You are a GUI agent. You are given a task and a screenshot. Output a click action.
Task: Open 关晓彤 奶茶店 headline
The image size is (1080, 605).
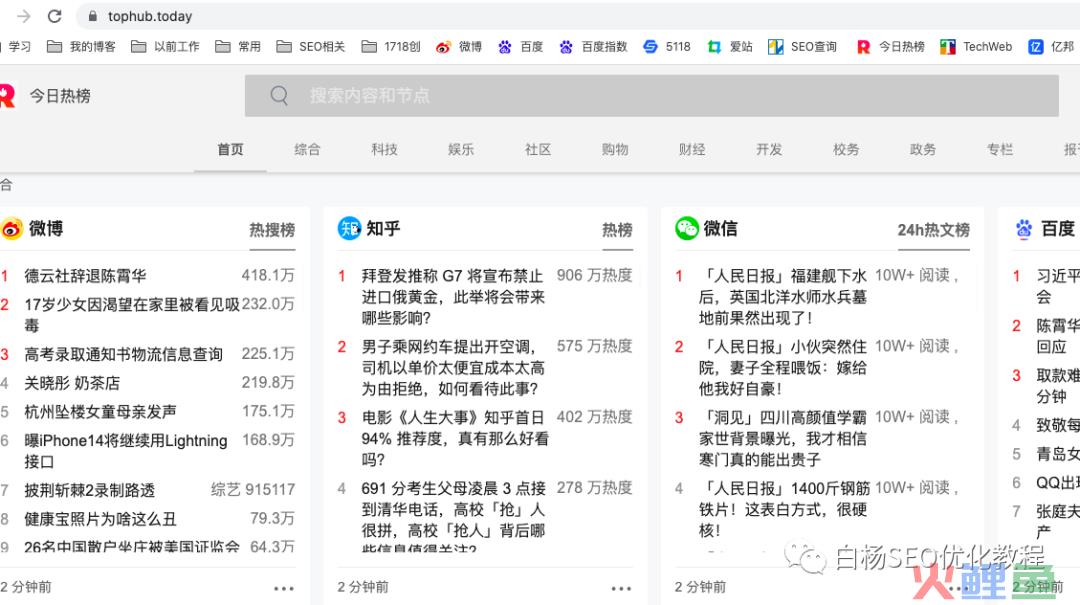(x=72, y=383)
